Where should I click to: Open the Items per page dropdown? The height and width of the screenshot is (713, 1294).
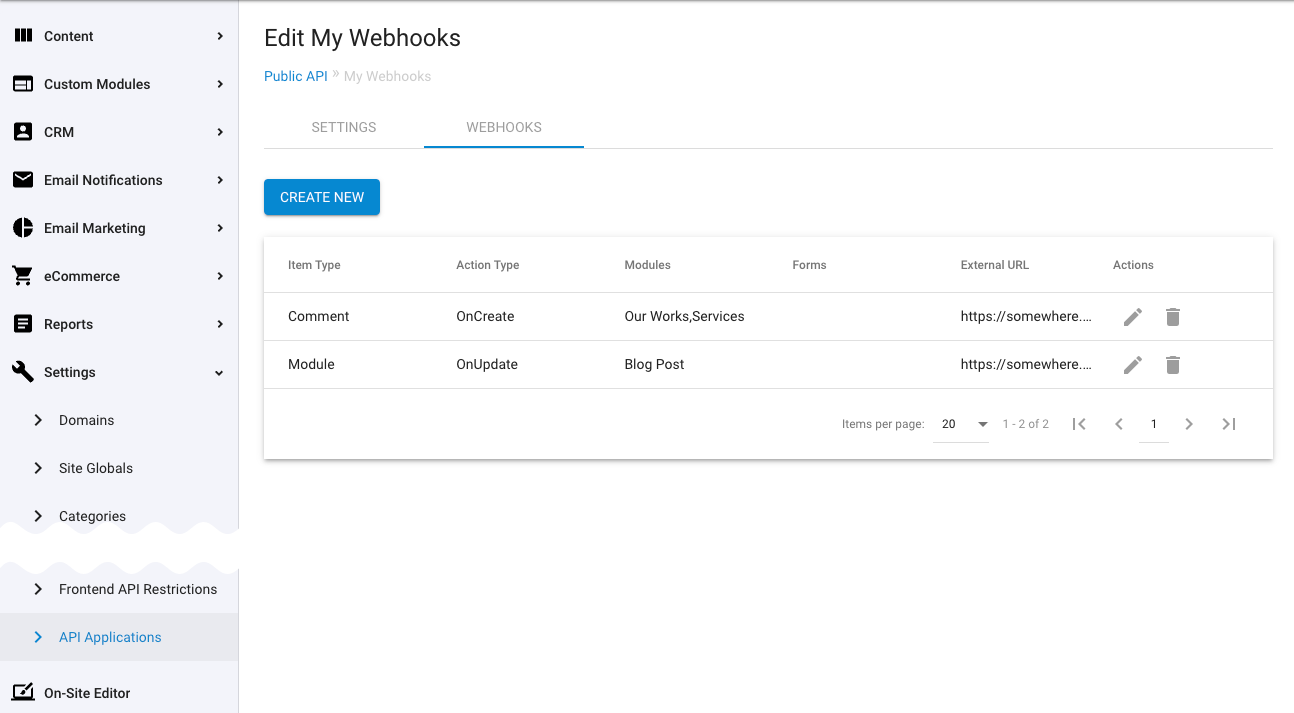pyautogui.click(x=961, y=424)
